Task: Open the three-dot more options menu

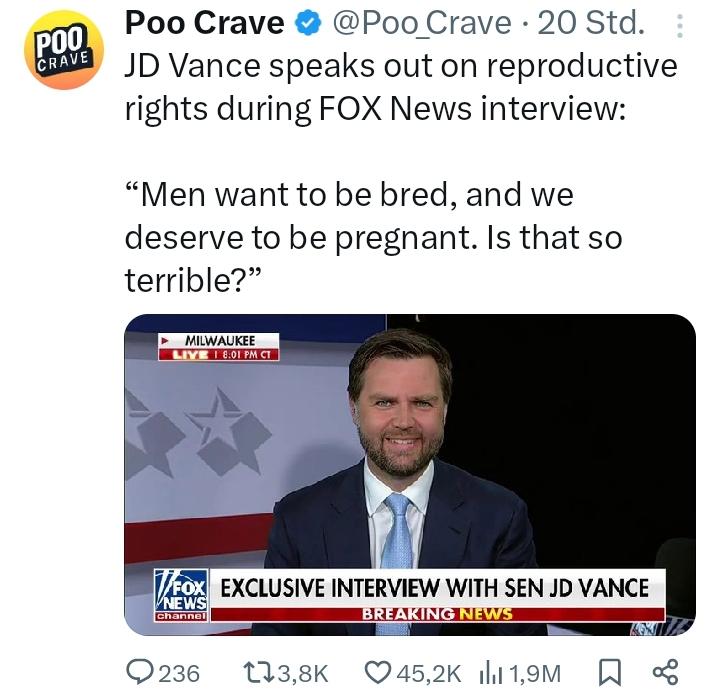Action: tap(680, 26)
